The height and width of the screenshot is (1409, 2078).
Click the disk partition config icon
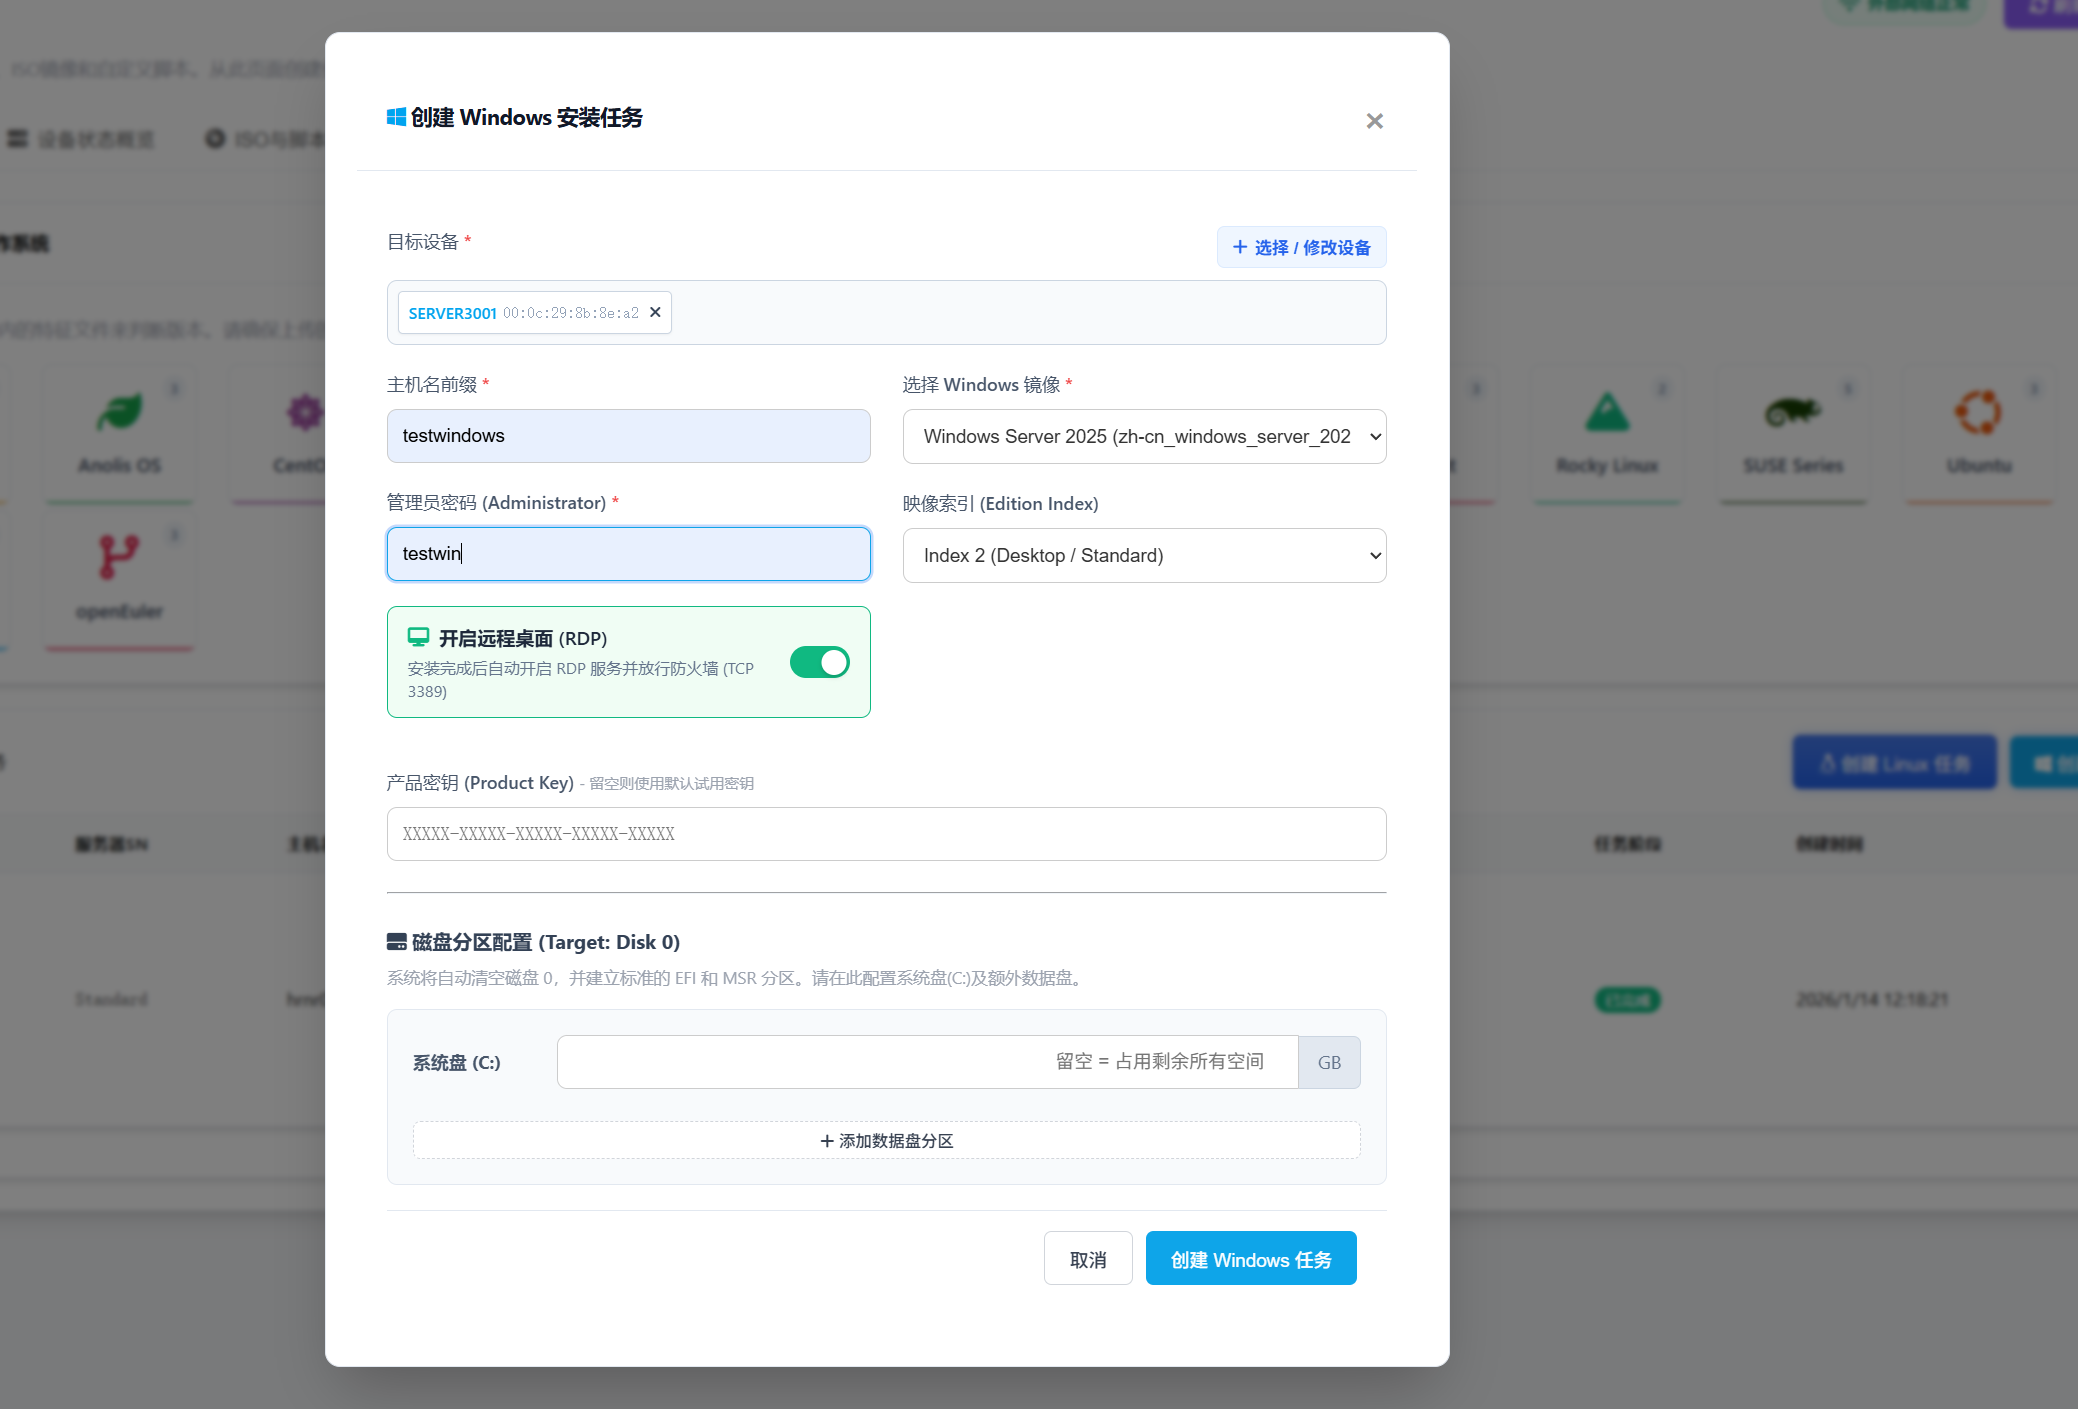point(396,942)
